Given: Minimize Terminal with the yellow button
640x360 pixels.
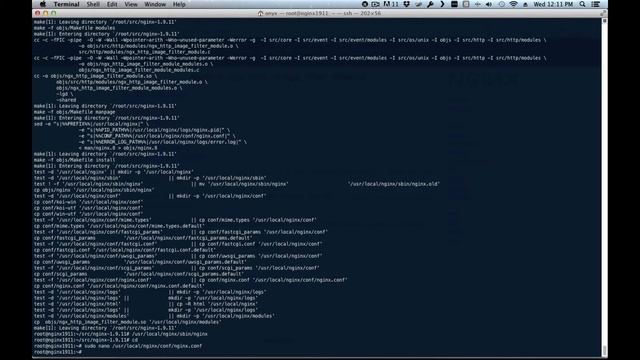Looking at the screenshot, I should coord(45,13).
